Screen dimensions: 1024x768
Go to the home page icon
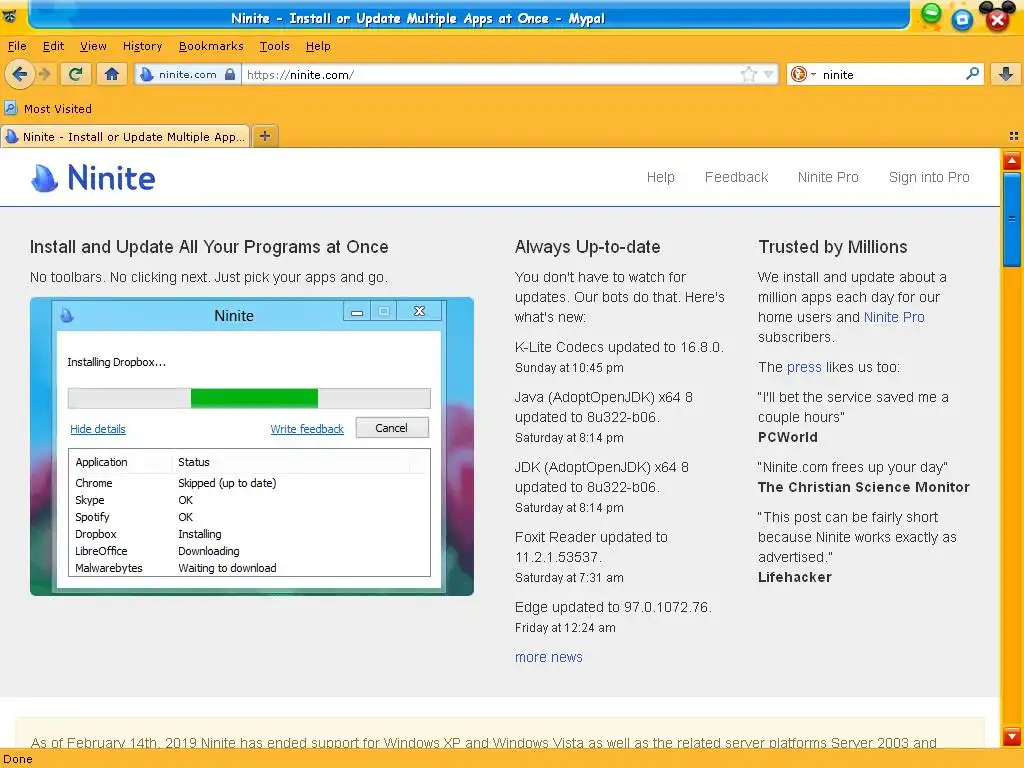tap(112, 74)
